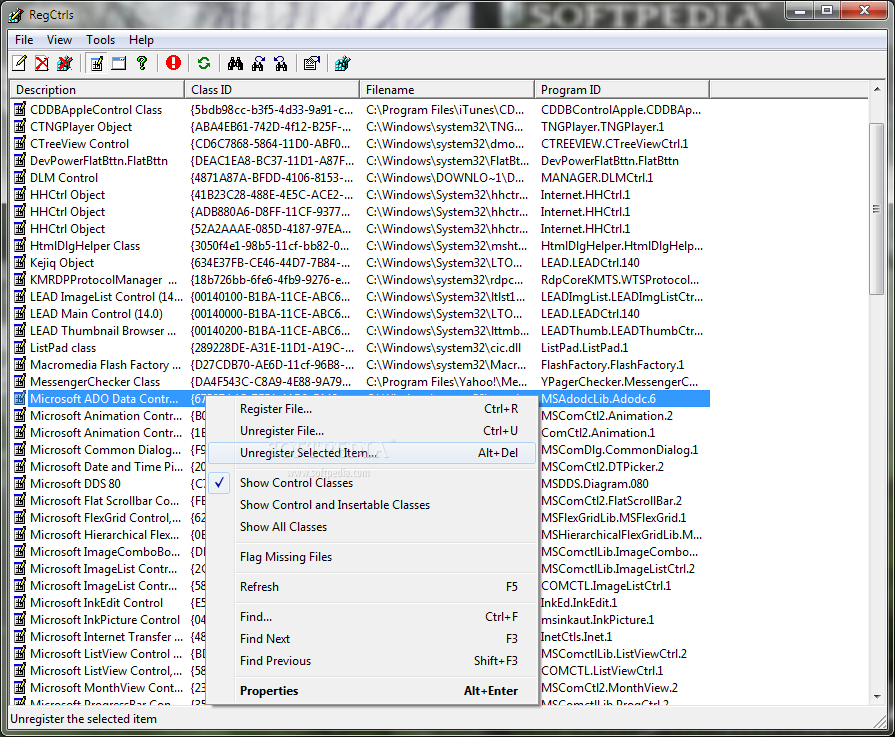895x737 pixels.
Task: Click icon beside DLM Control row
Action: [20, 177]
